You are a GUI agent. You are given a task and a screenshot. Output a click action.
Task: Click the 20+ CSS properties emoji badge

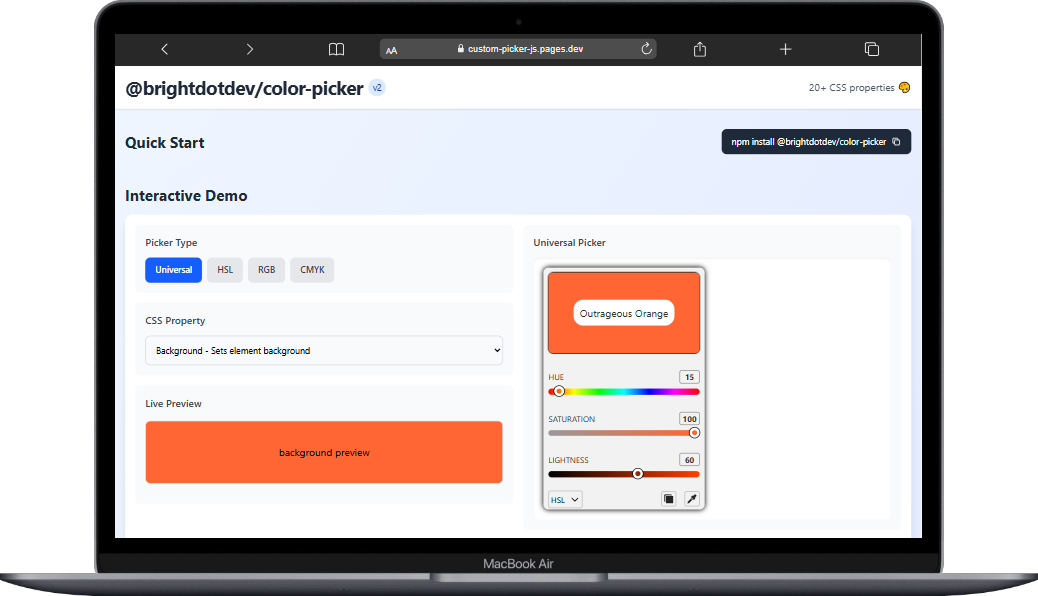[903, 87]
